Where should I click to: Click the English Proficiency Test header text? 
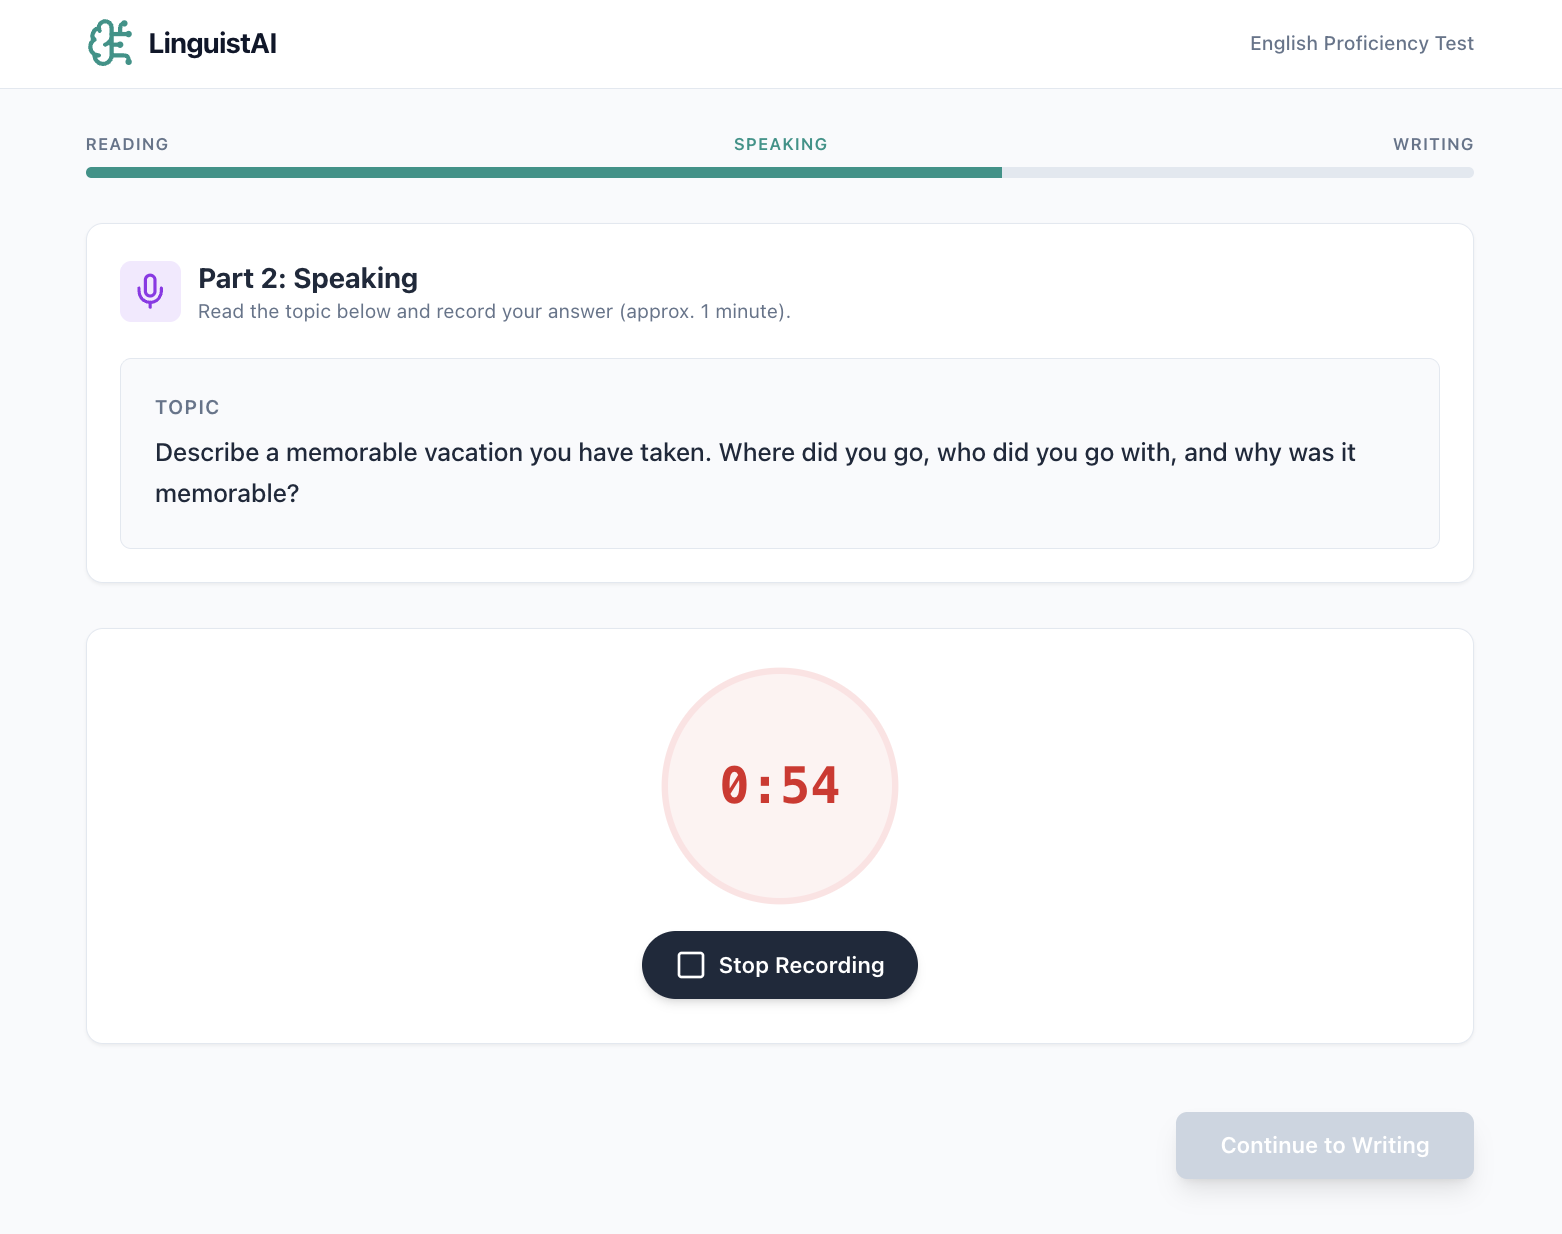coord(1361,43)
